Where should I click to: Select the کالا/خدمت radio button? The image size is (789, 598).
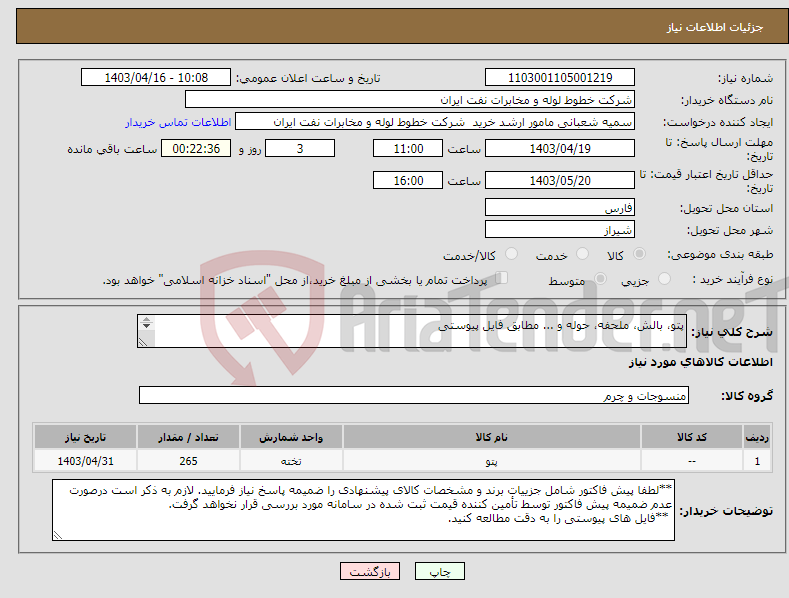coord(511,254)
